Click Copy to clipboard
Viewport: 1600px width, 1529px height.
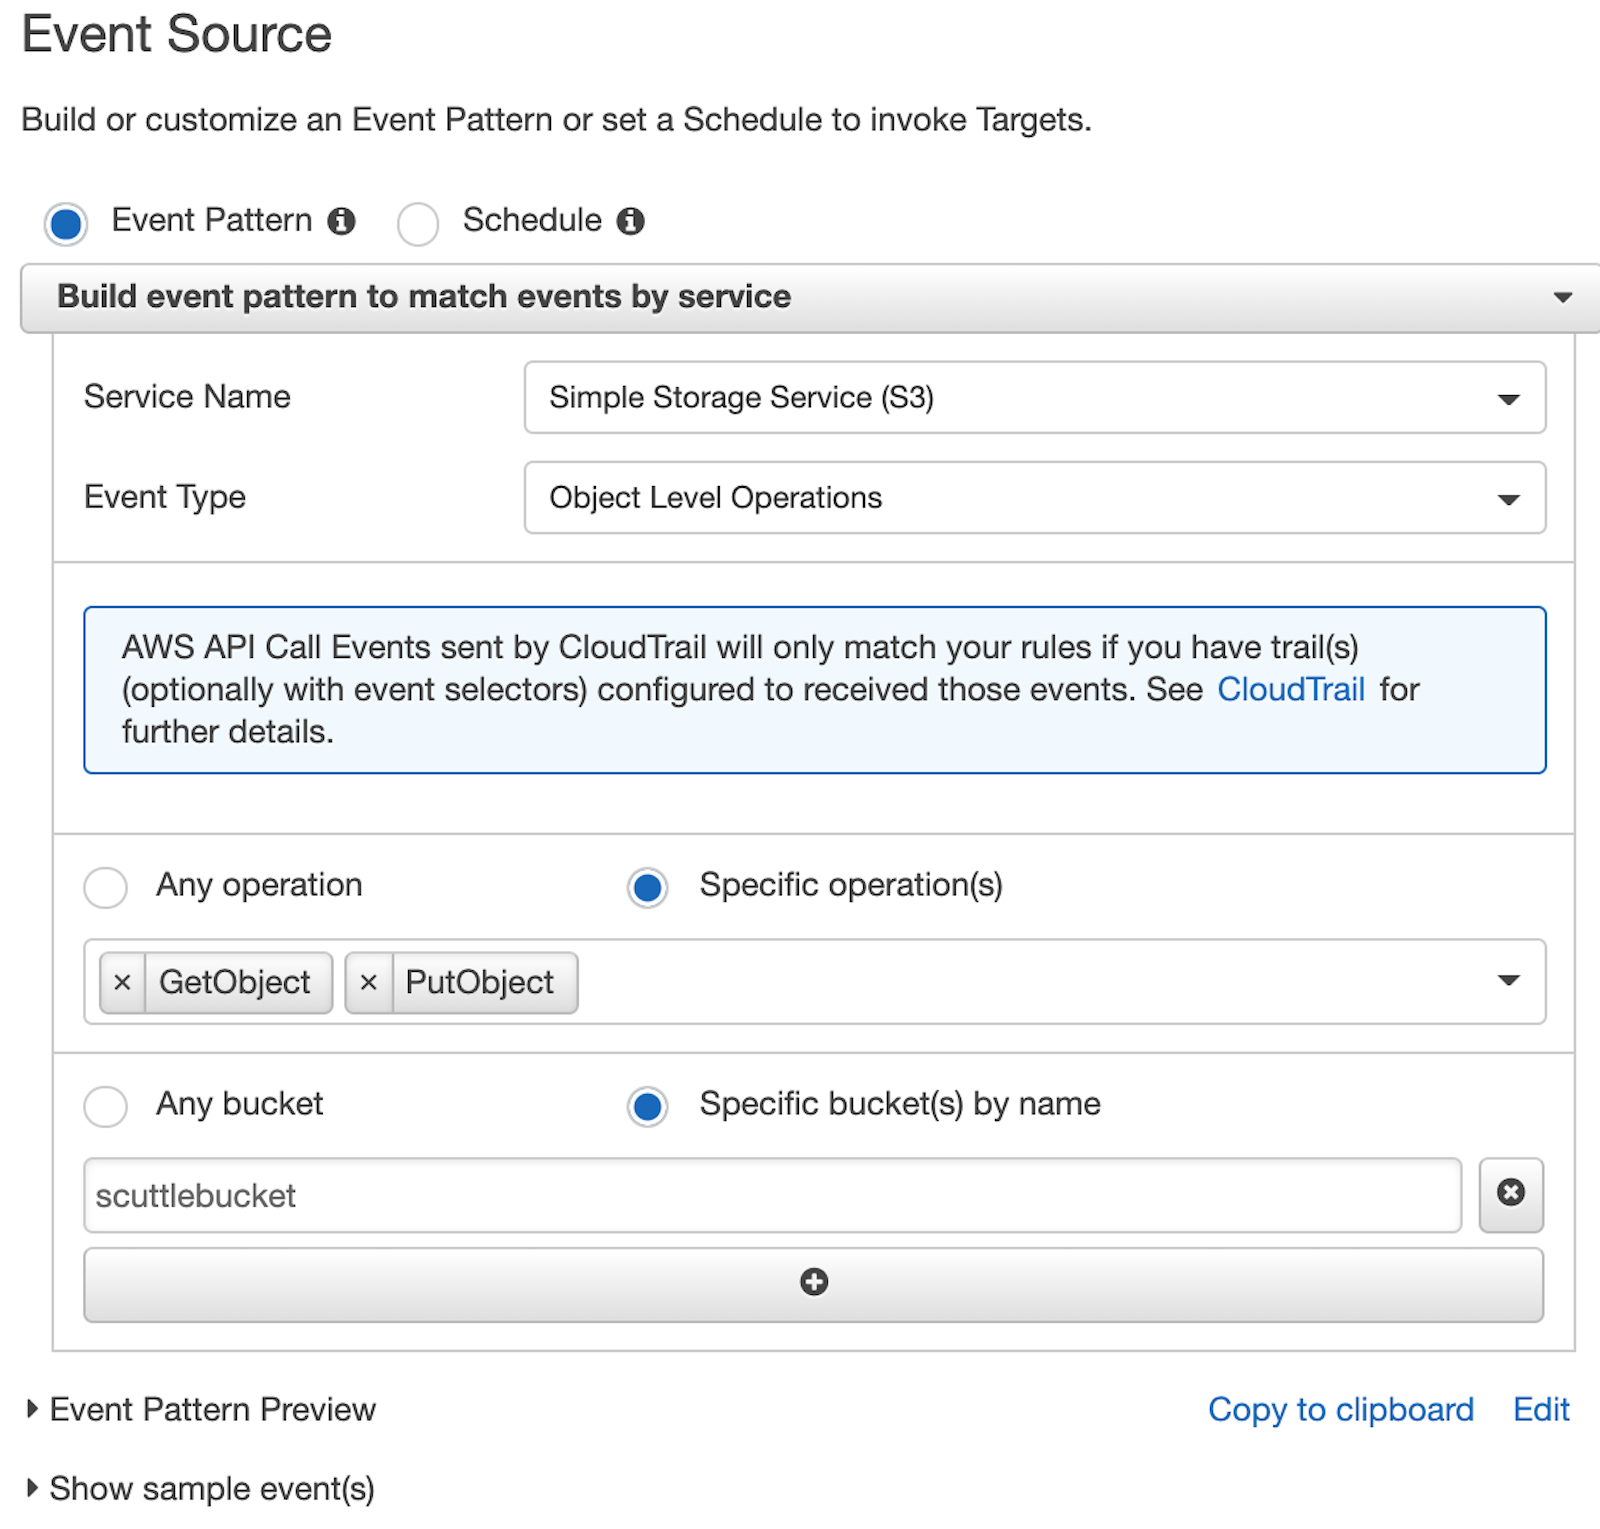[x=1340, y=1409]
